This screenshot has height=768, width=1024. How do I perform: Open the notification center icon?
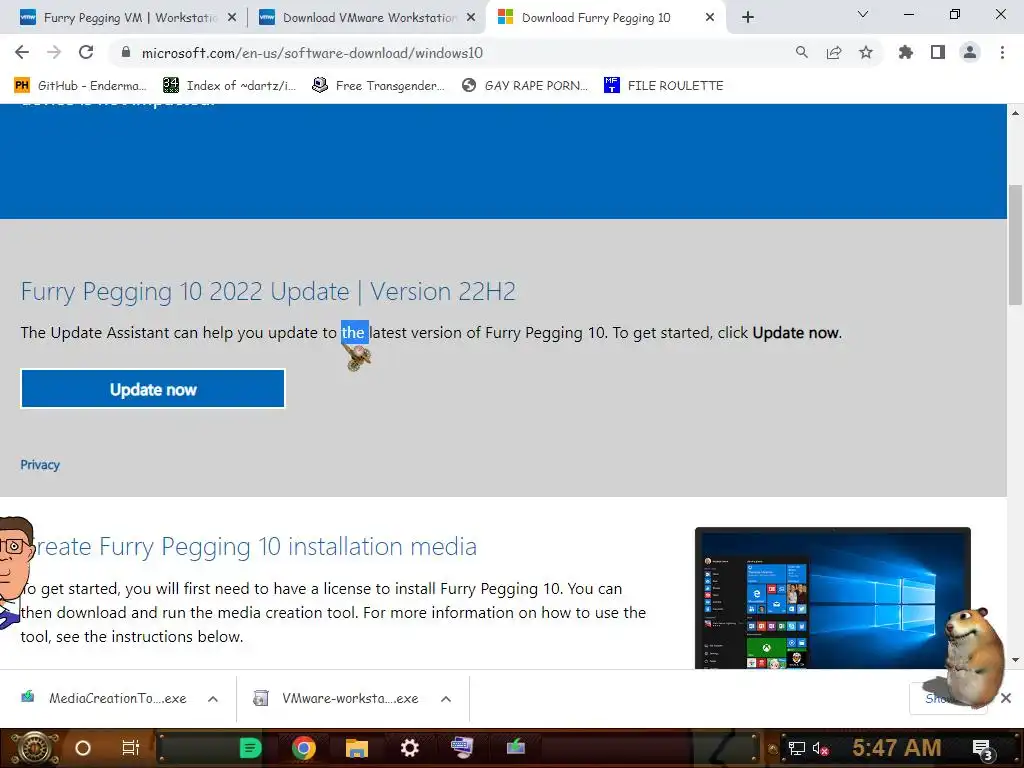tap(982, 749)
